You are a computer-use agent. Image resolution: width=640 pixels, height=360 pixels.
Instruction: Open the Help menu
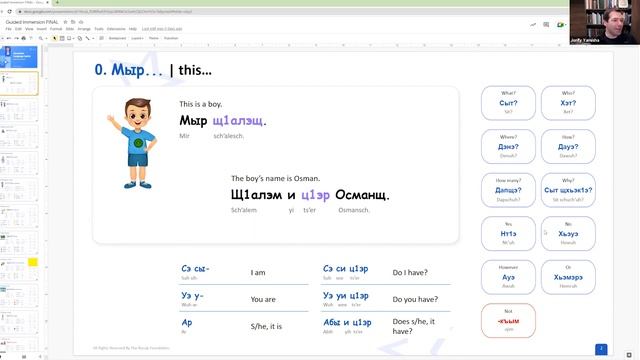[x=133, y=29]
